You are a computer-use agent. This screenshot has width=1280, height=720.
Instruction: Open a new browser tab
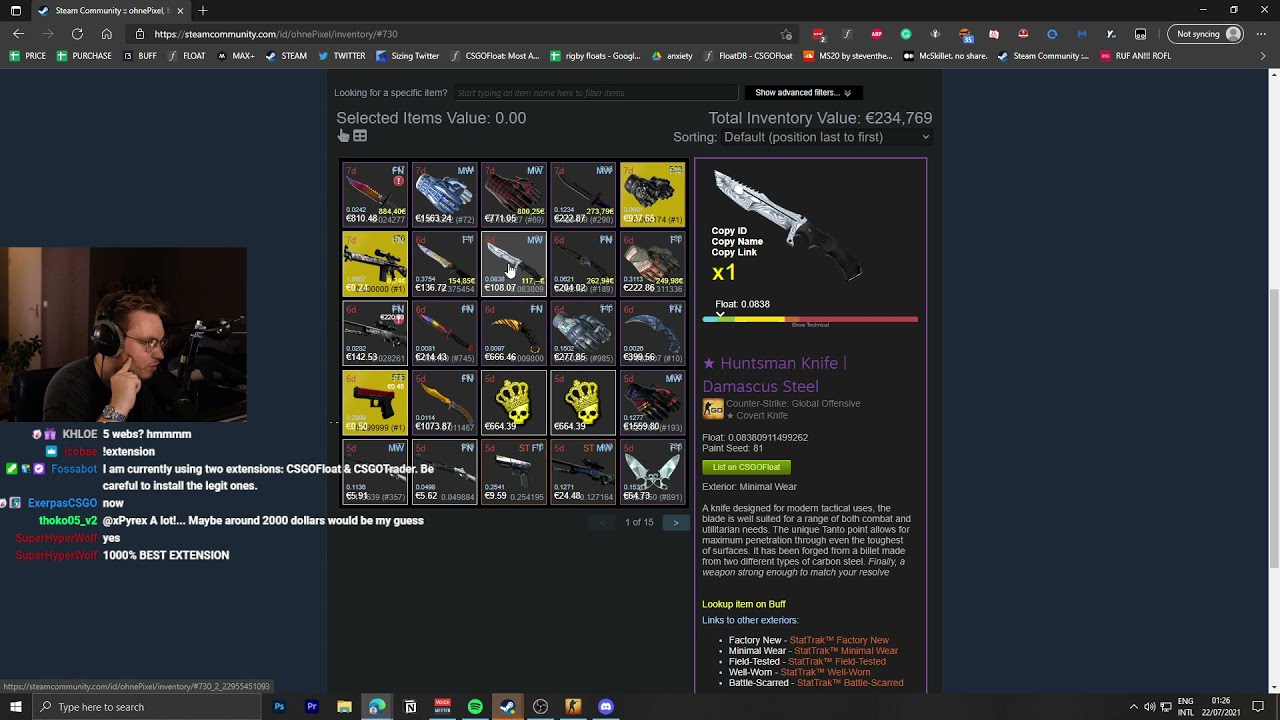203,10
